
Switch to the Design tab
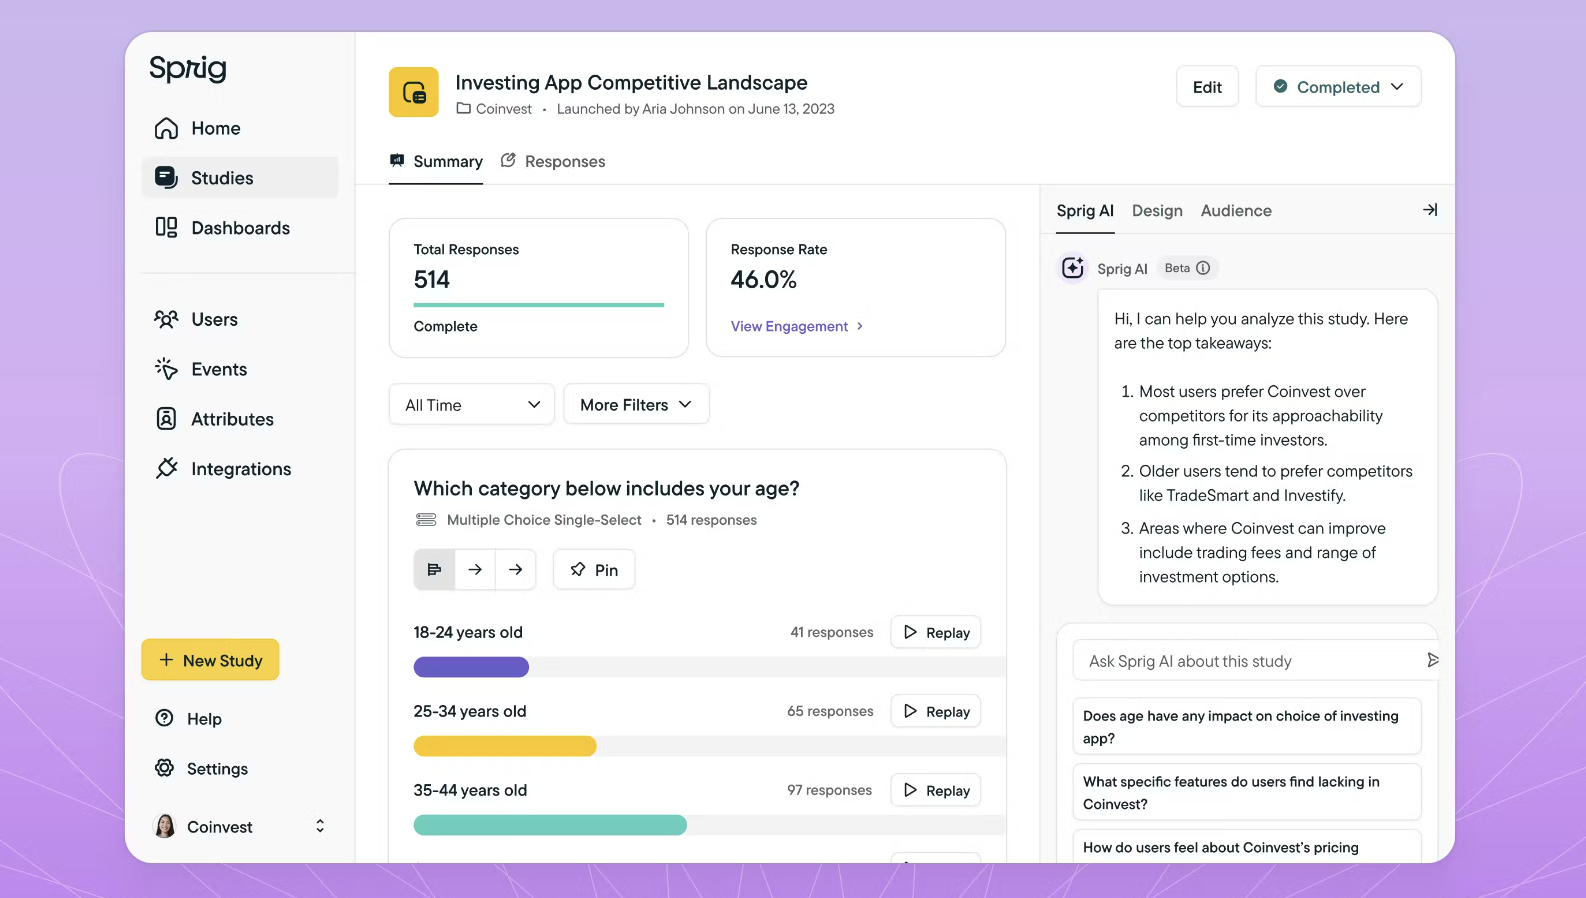pyautogui.click(x=1157, y=211)
